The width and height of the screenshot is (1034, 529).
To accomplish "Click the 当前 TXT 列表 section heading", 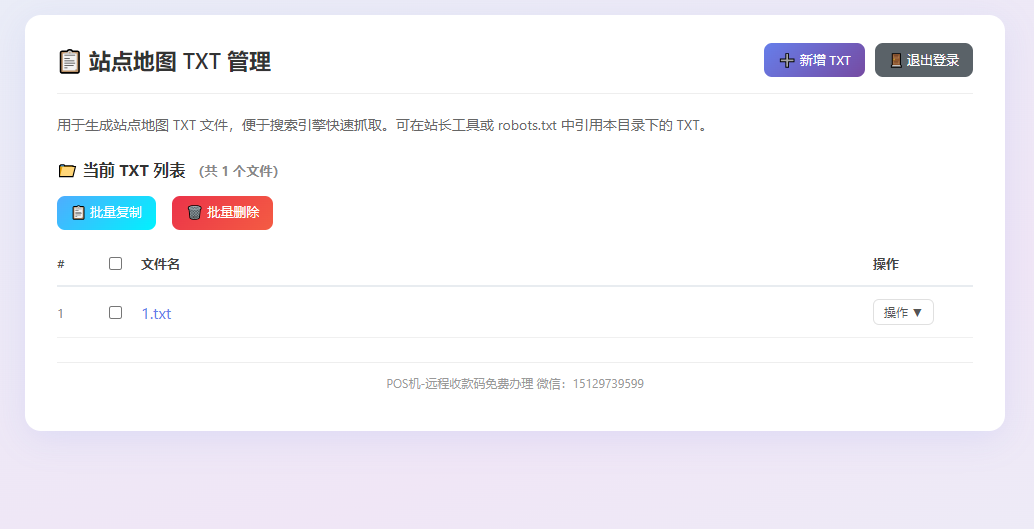I will click(x=134, y=171).
